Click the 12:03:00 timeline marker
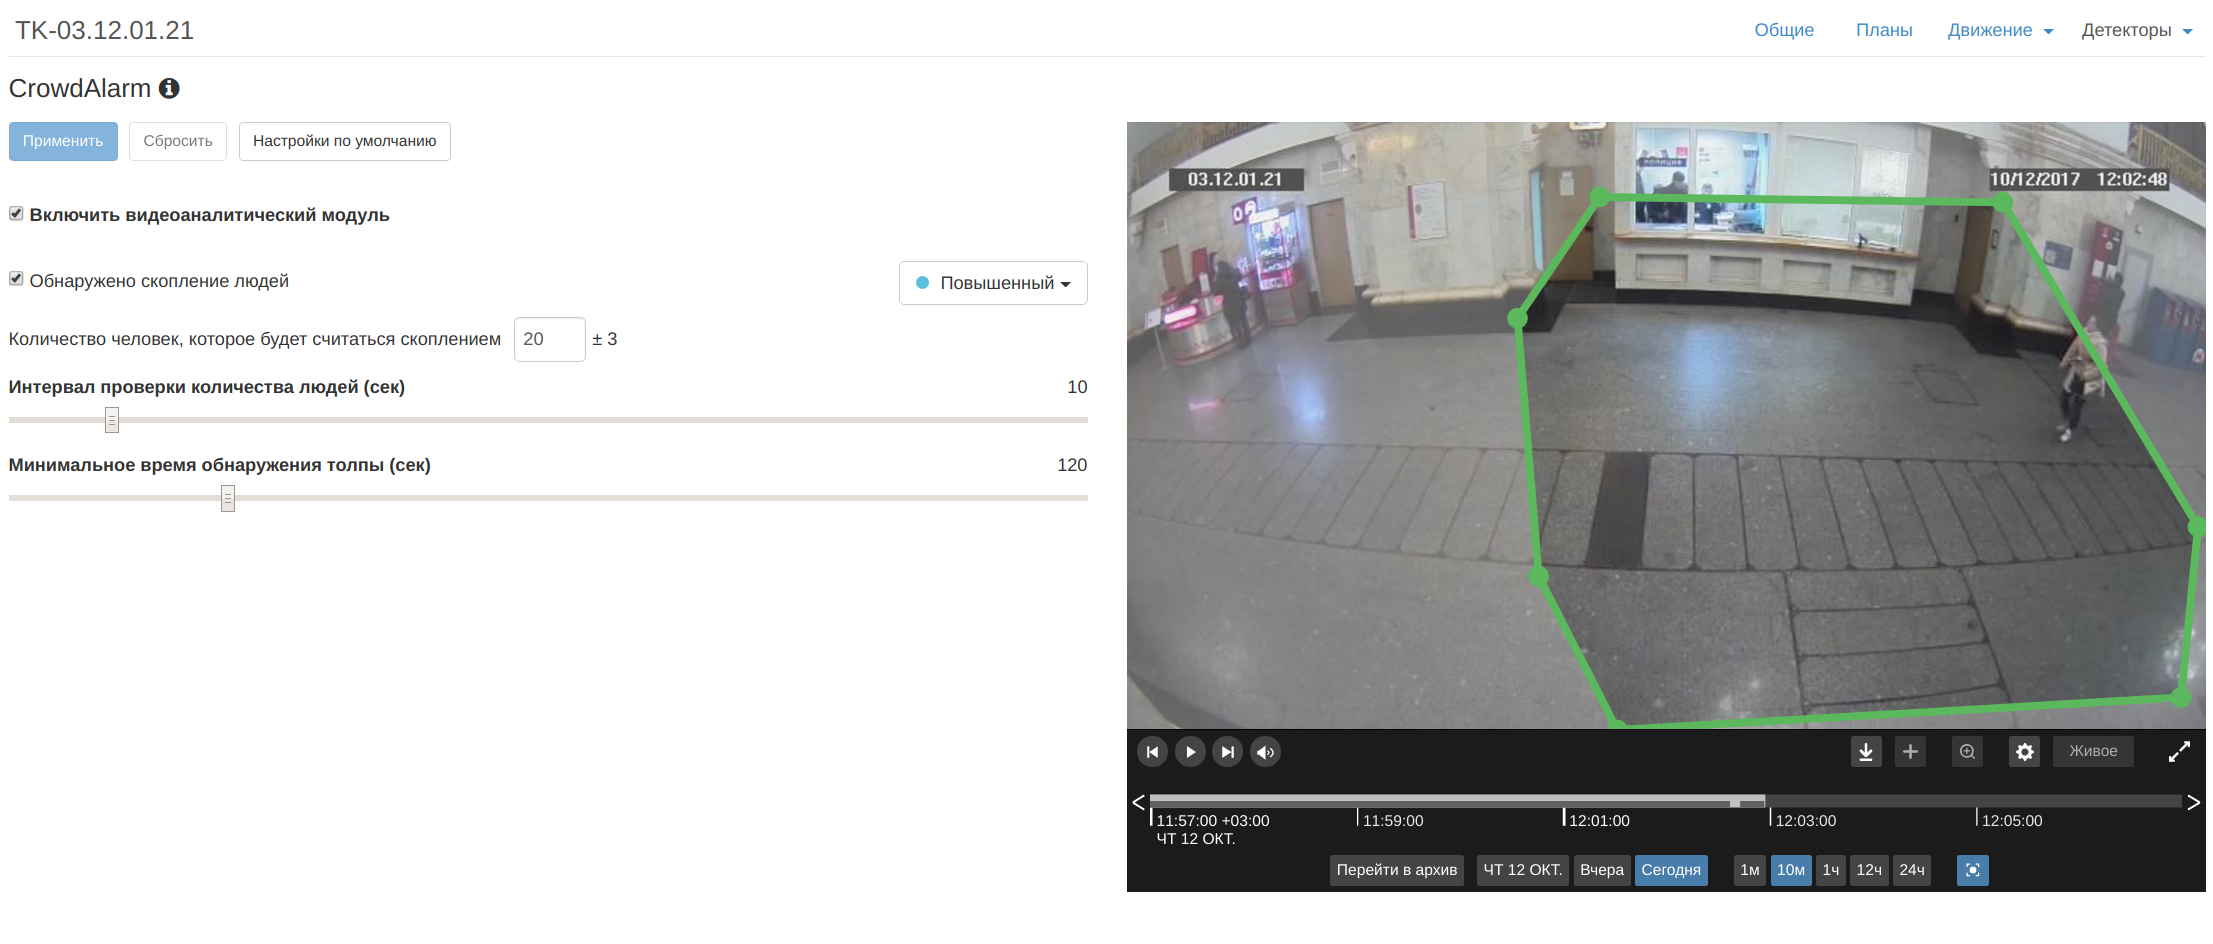The image size is (2213, 944). click(x=1806, y=820)
